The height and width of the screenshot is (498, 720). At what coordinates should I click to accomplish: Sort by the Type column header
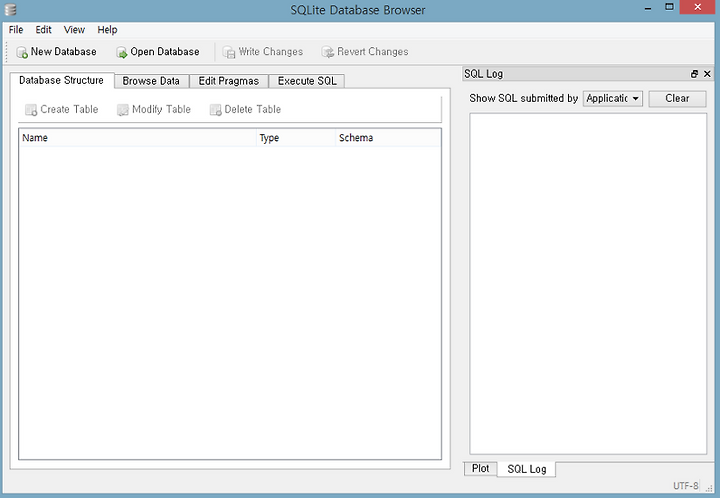coord(296,138)
